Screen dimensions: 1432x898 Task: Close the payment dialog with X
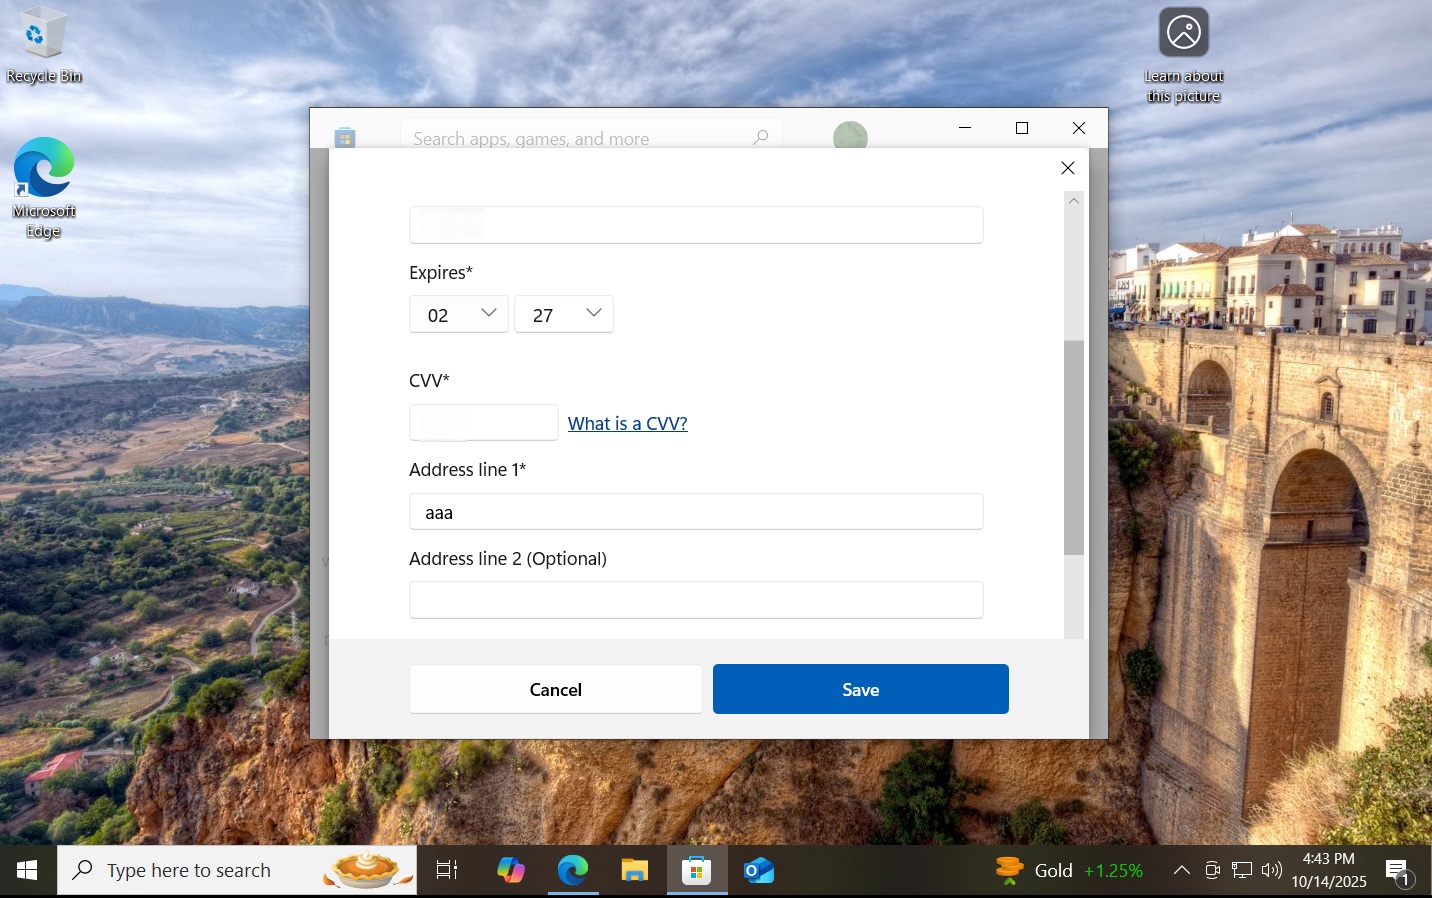click(1068, 168)
